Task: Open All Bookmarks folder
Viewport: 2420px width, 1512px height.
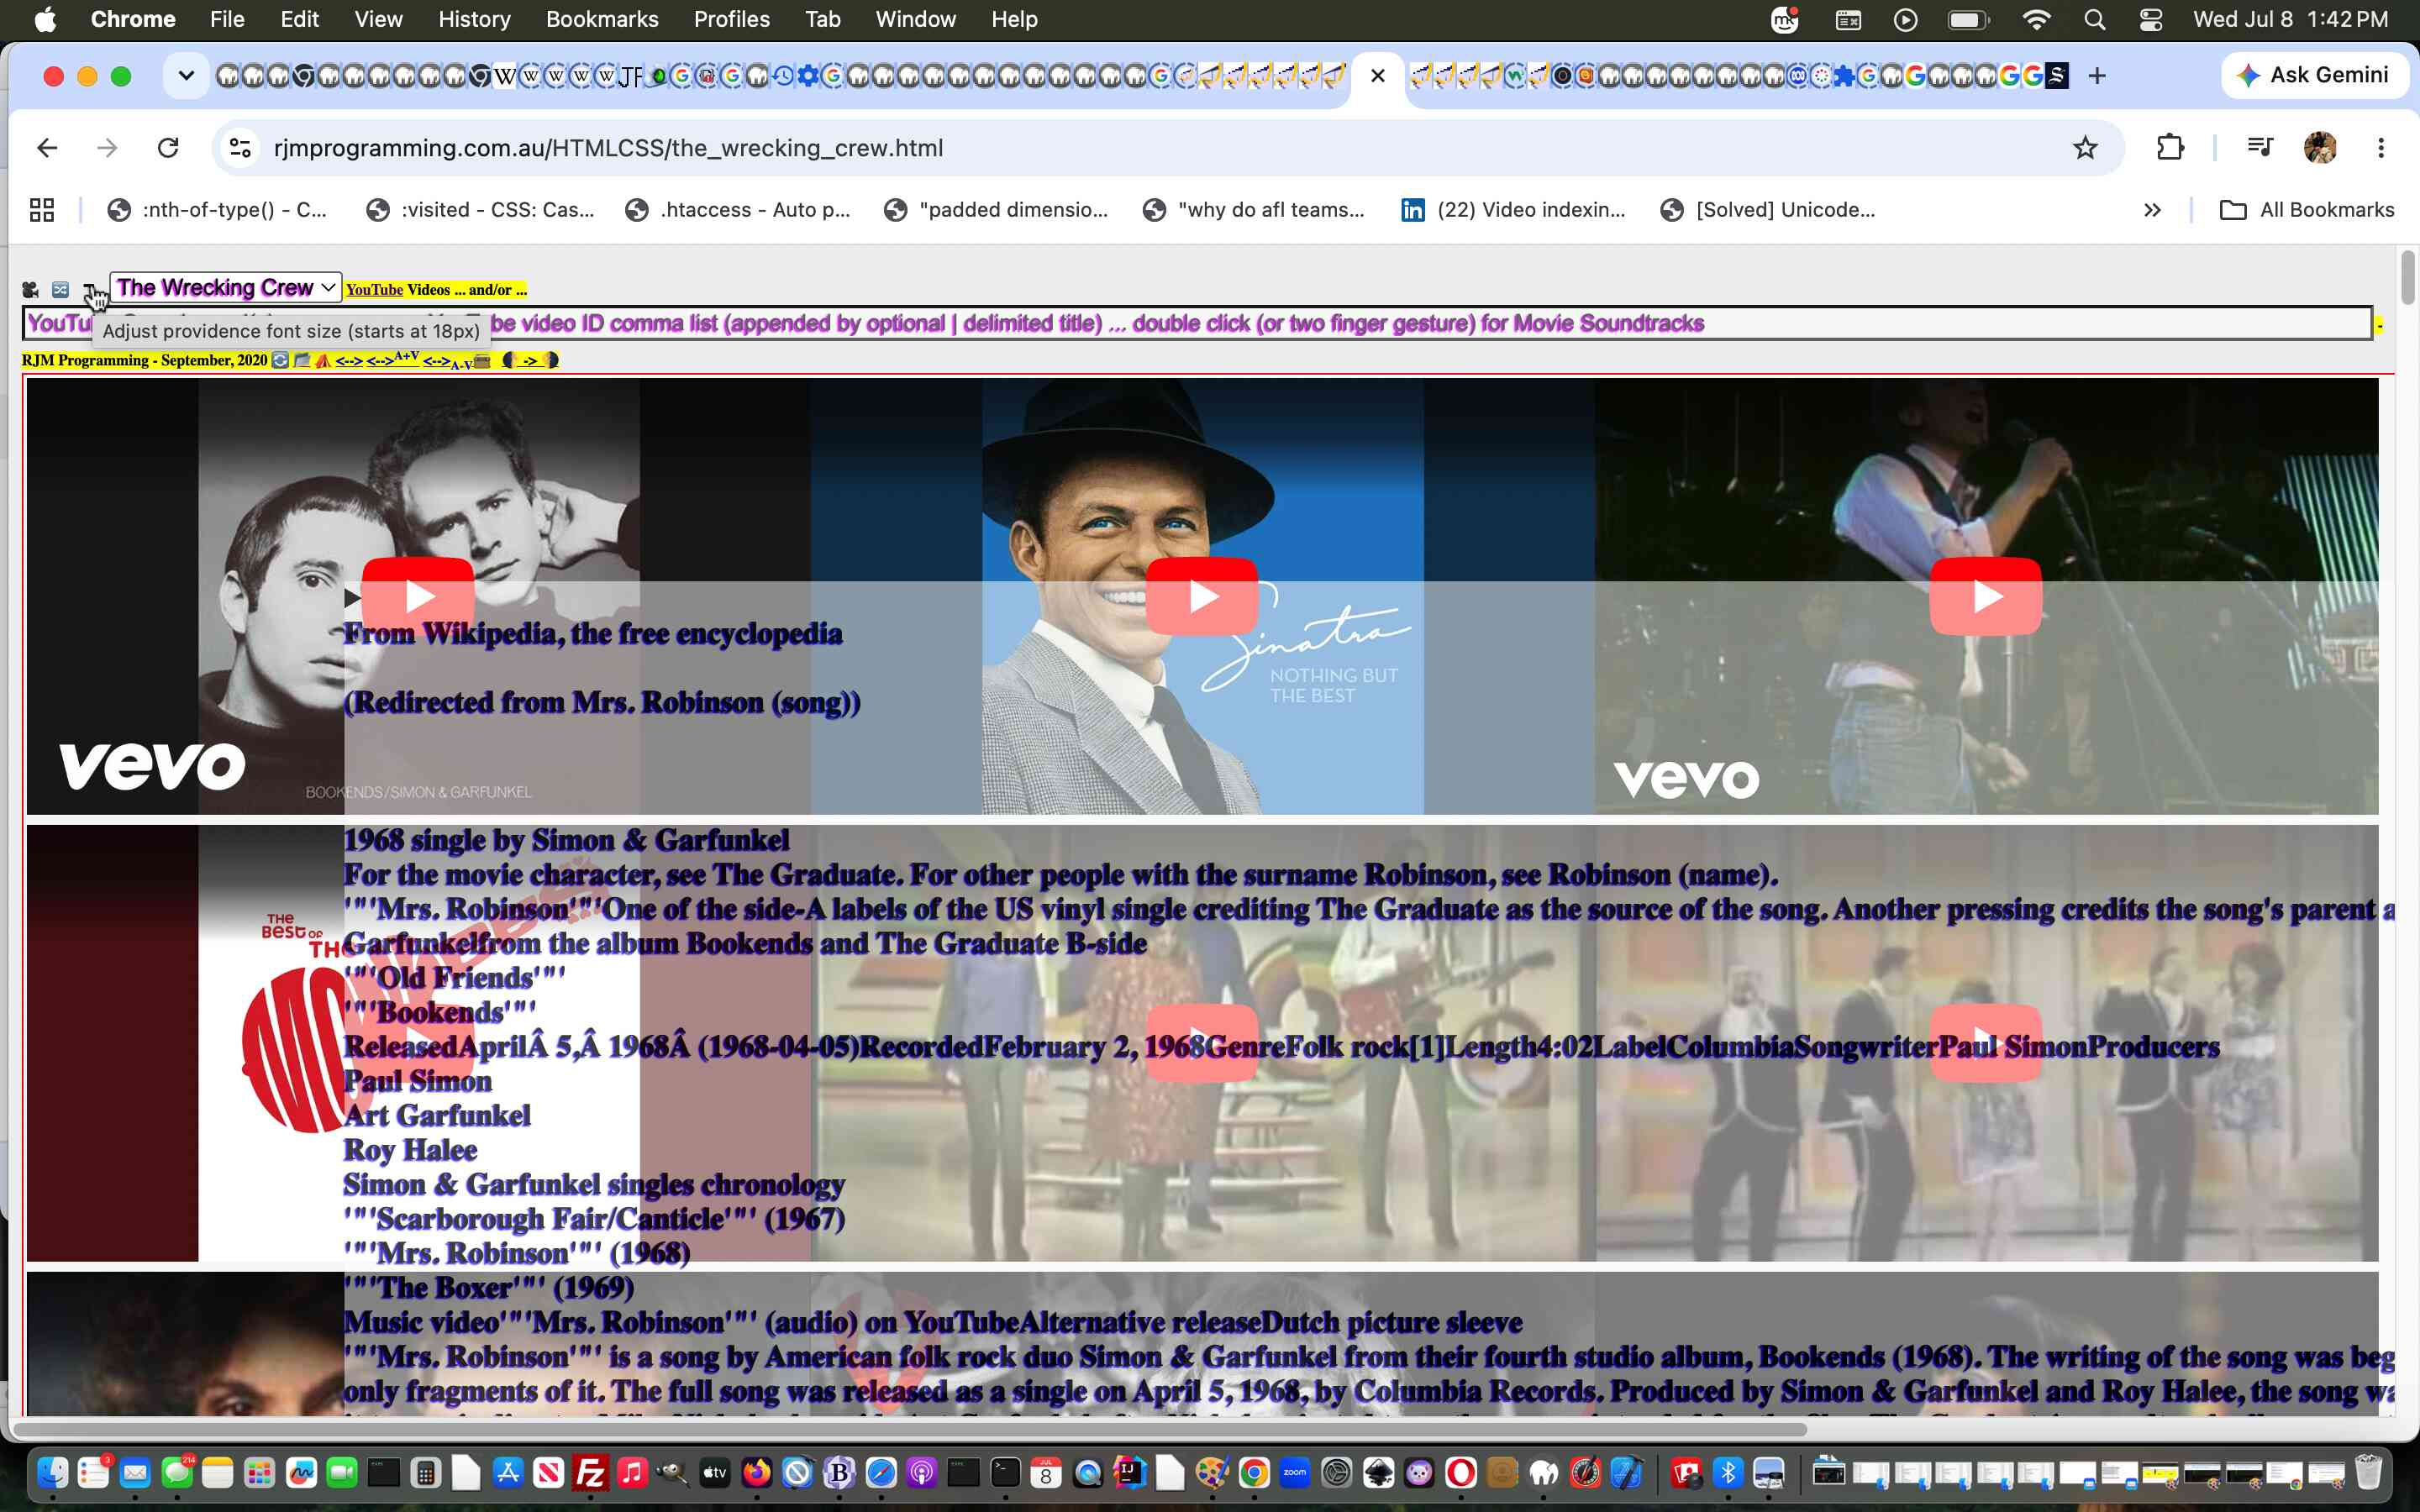Action: 2306,210
